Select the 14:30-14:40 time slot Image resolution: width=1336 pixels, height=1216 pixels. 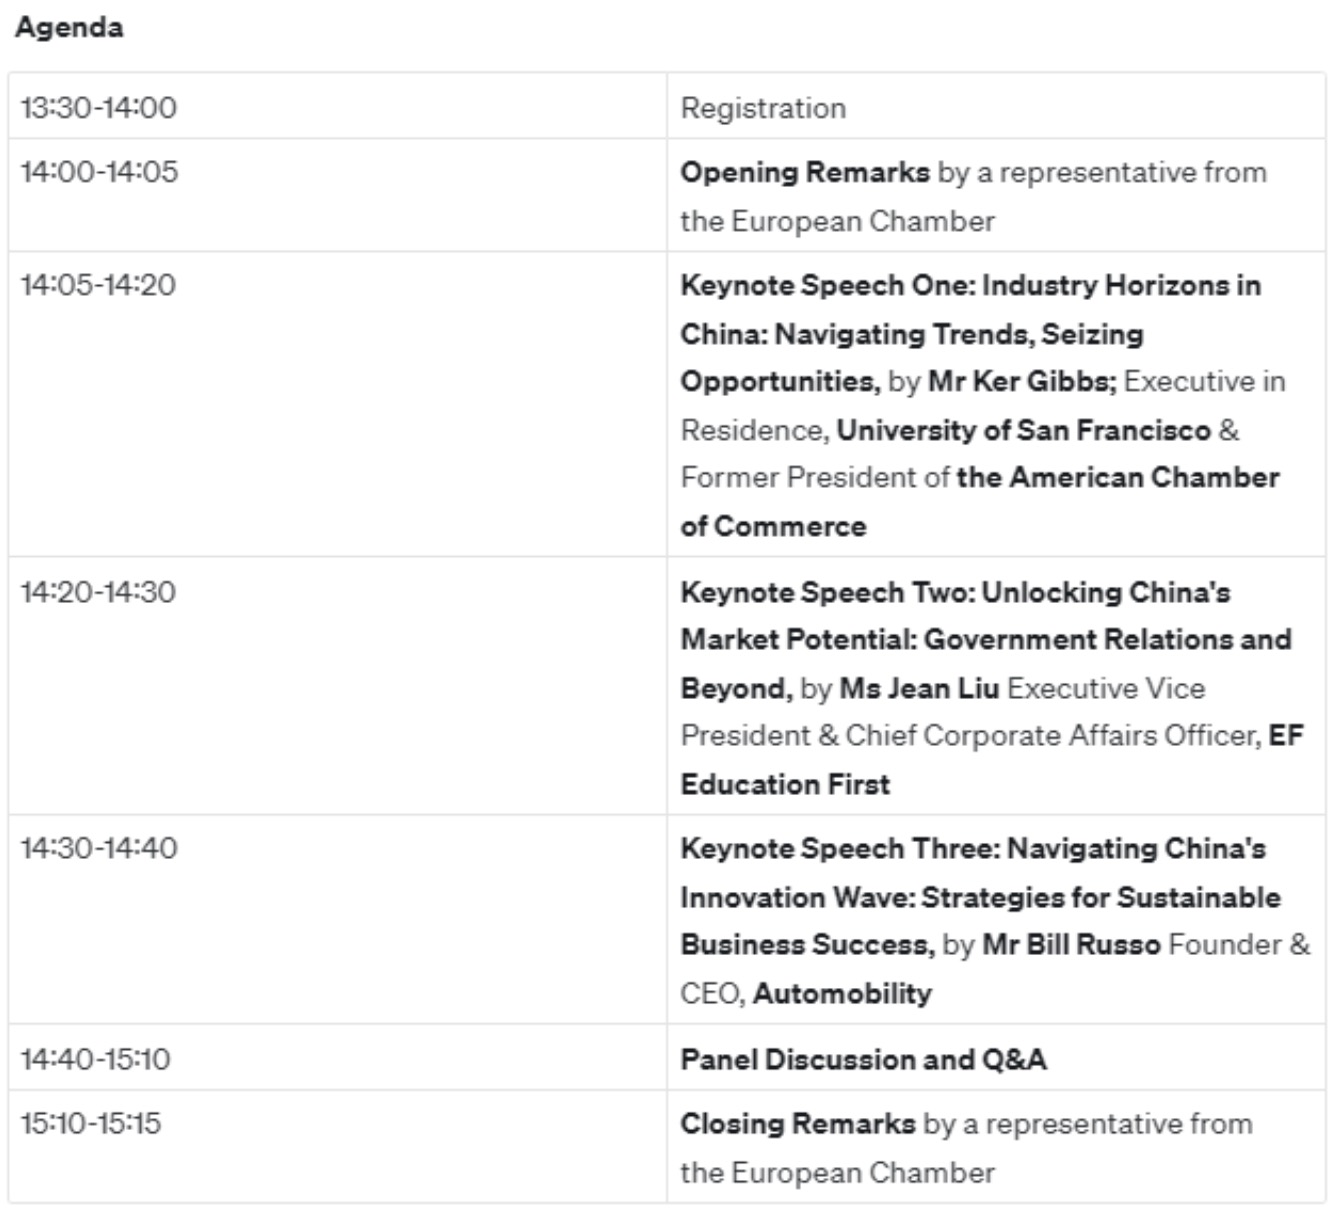tap(99, 848)
